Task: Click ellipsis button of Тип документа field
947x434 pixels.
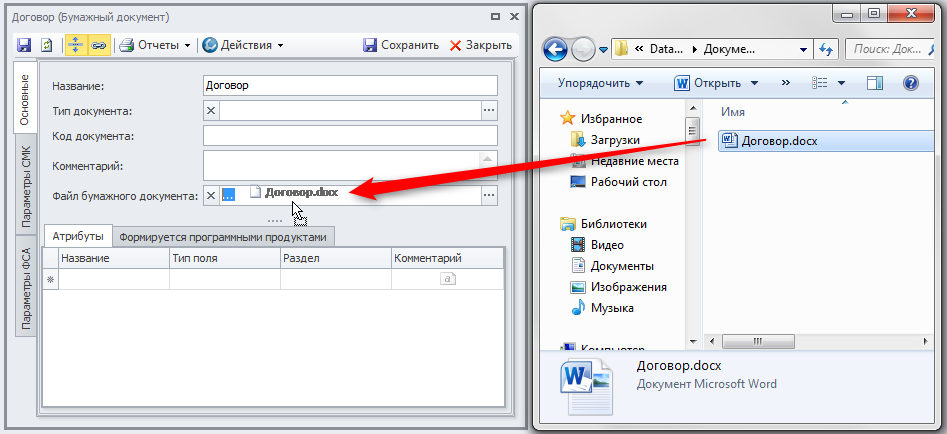Action: (488, 111)
